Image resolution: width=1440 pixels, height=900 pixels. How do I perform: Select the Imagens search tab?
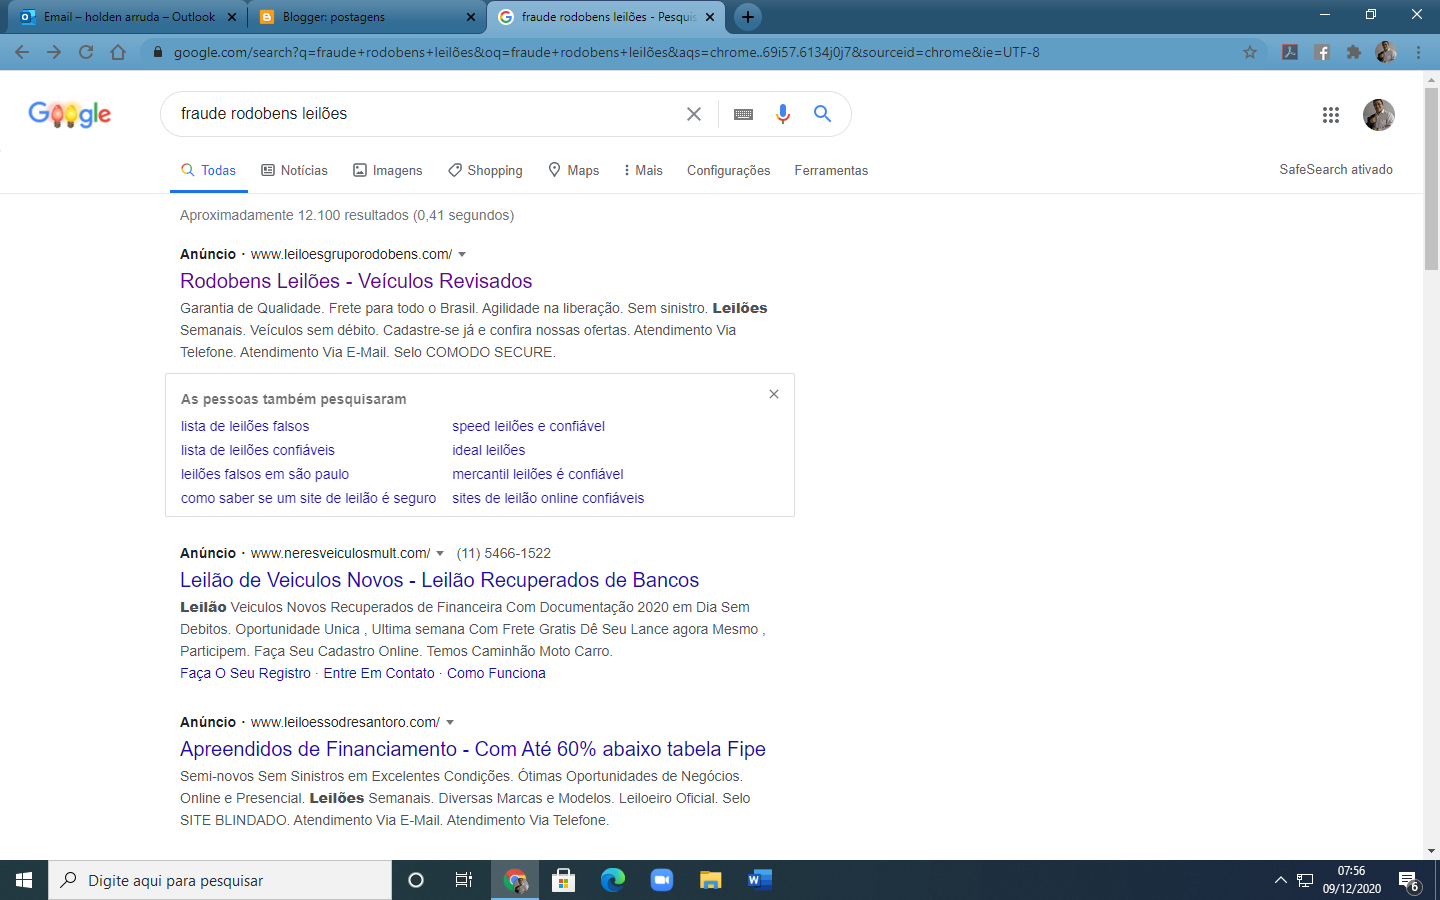click(387, 170)
